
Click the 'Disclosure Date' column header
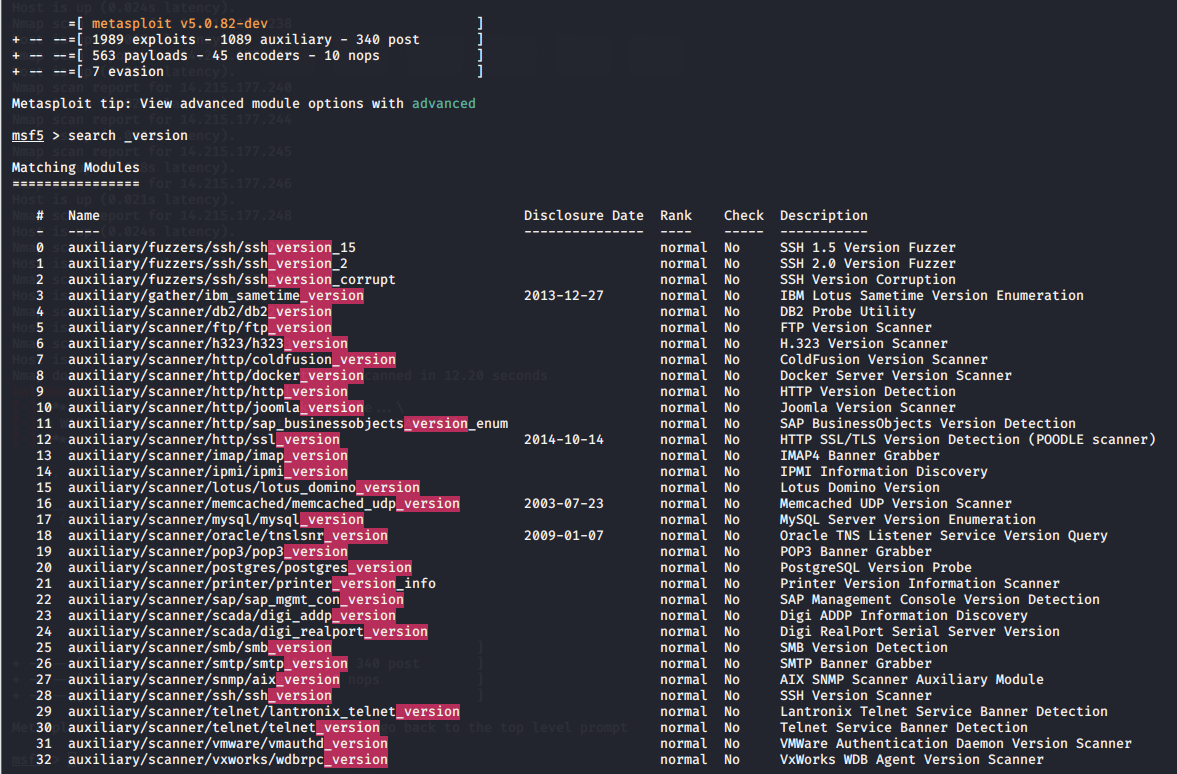click(583, 215)
